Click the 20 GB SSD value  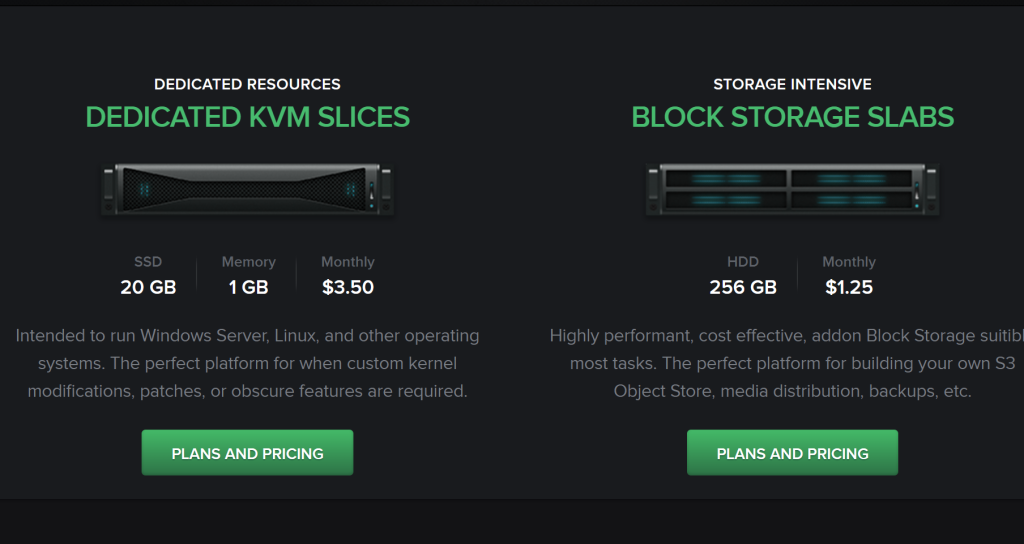pos(148,287)
